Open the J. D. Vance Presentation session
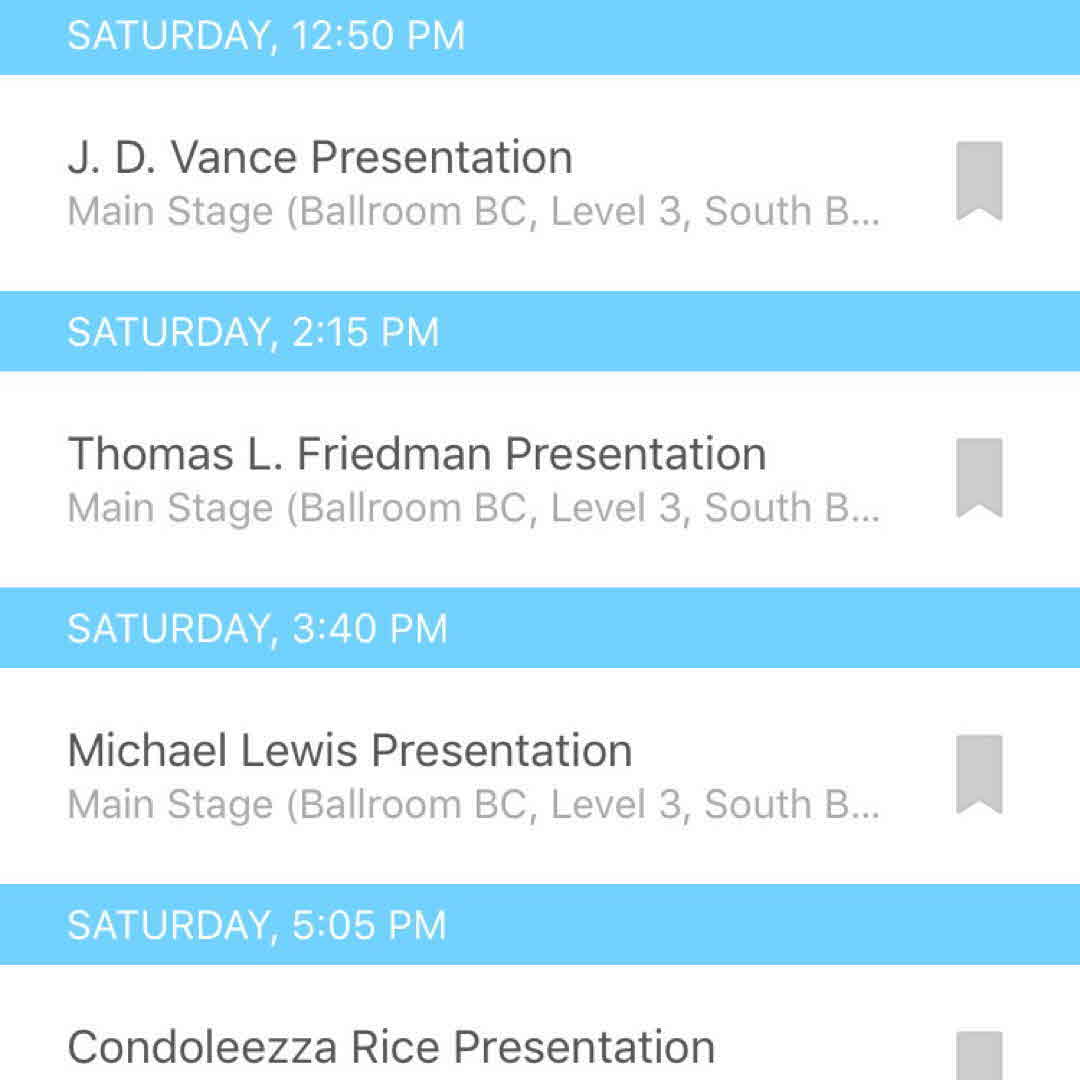1080x1080 pixels. pyautogui.click(x=320, y=157)
